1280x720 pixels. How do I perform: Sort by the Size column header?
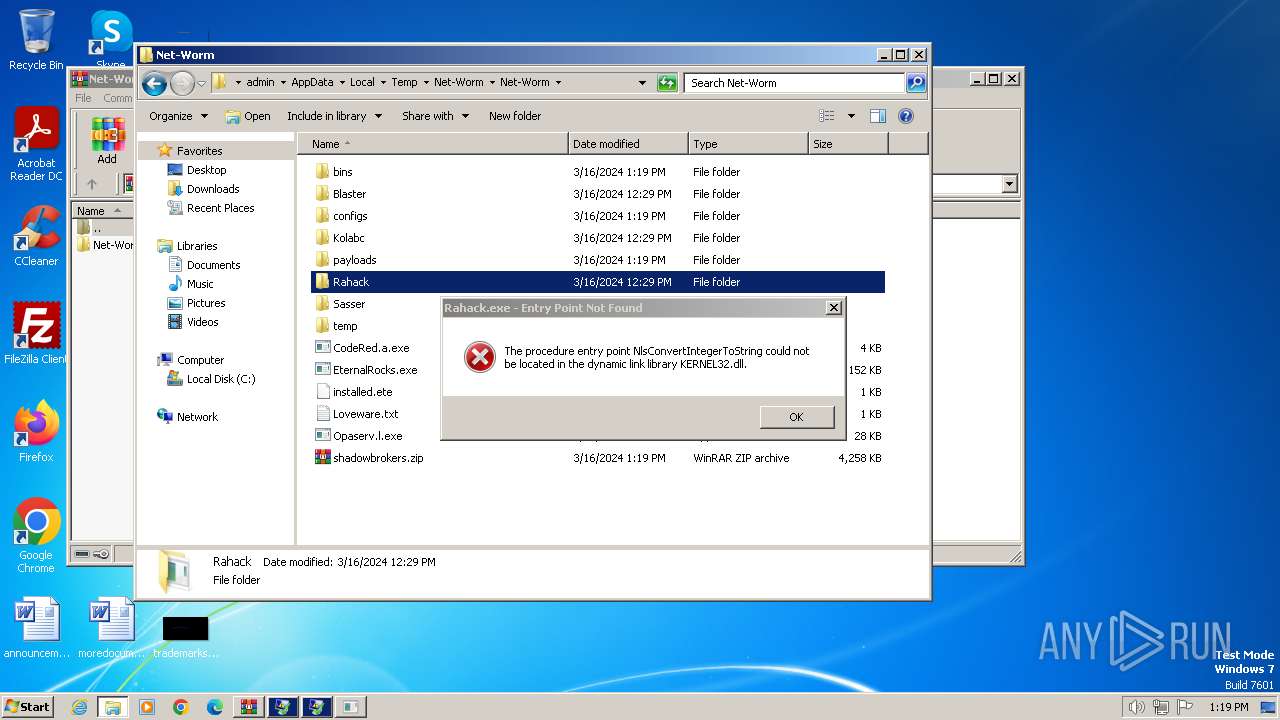click(x=848, y=144)
